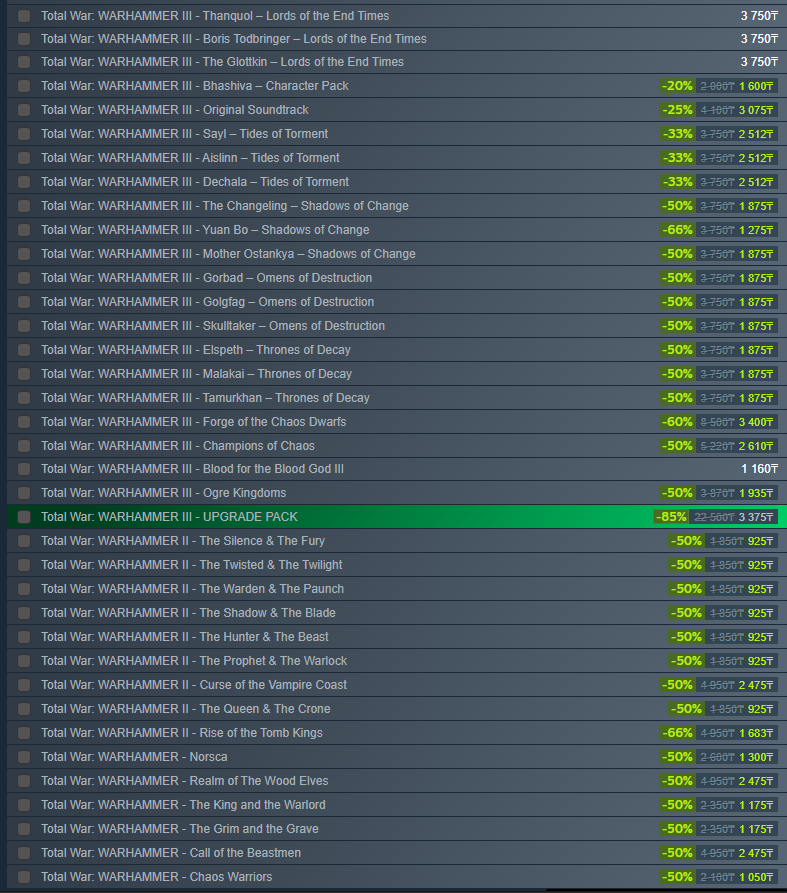Select The Glottkin DLC checkbox
The height and width of the screenshot is (893, 787).
tap(24, 62)
